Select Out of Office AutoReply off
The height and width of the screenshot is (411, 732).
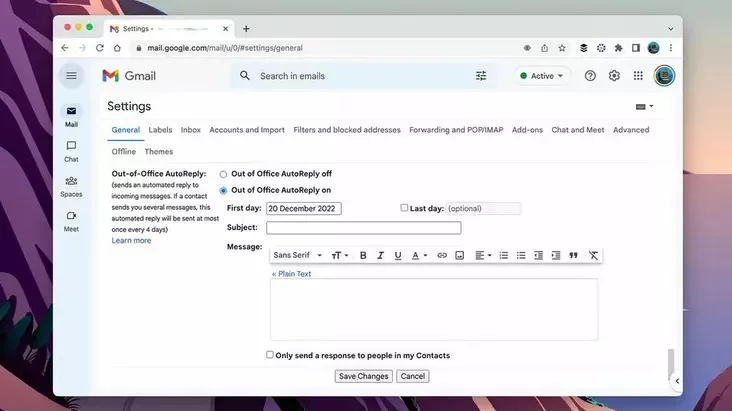pos(223,174)
